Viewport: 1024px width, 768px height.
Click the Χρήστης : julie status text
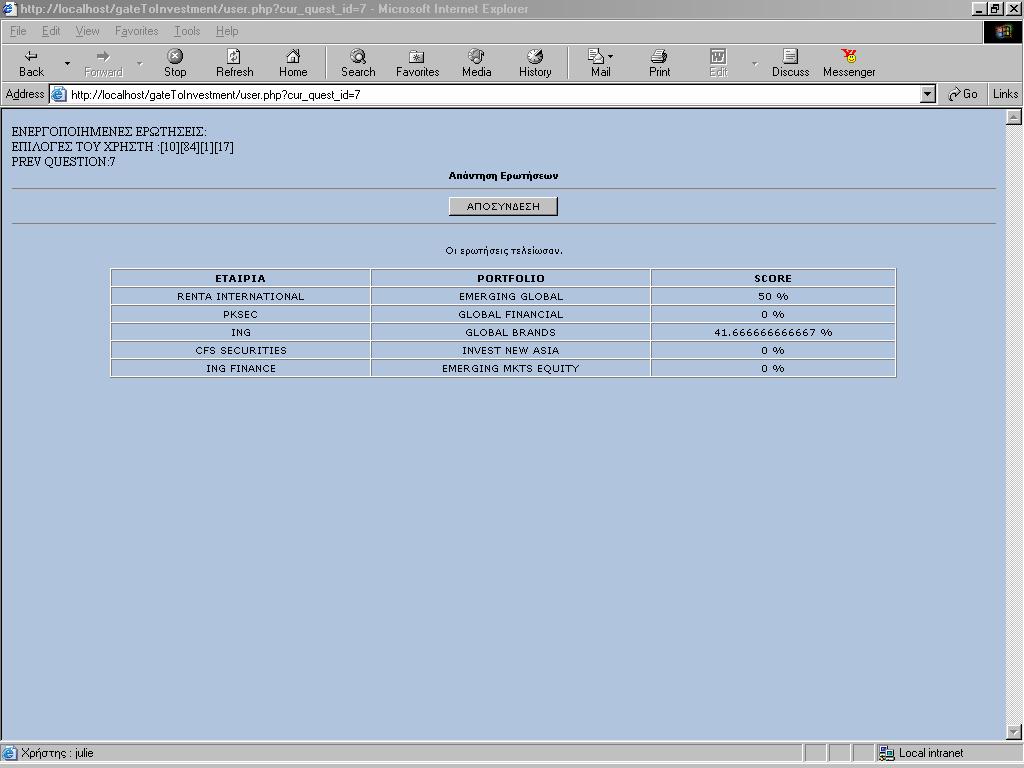click(57, 753)
